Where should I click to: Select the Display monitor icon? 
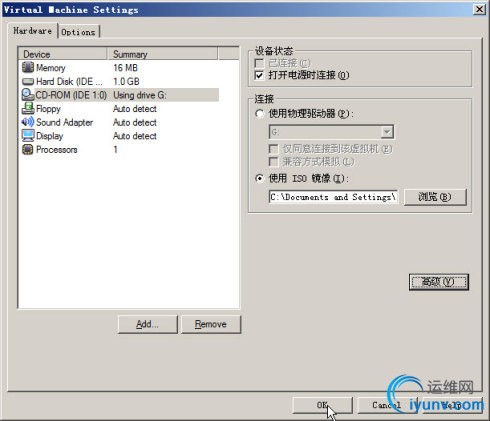coord(28,136)
